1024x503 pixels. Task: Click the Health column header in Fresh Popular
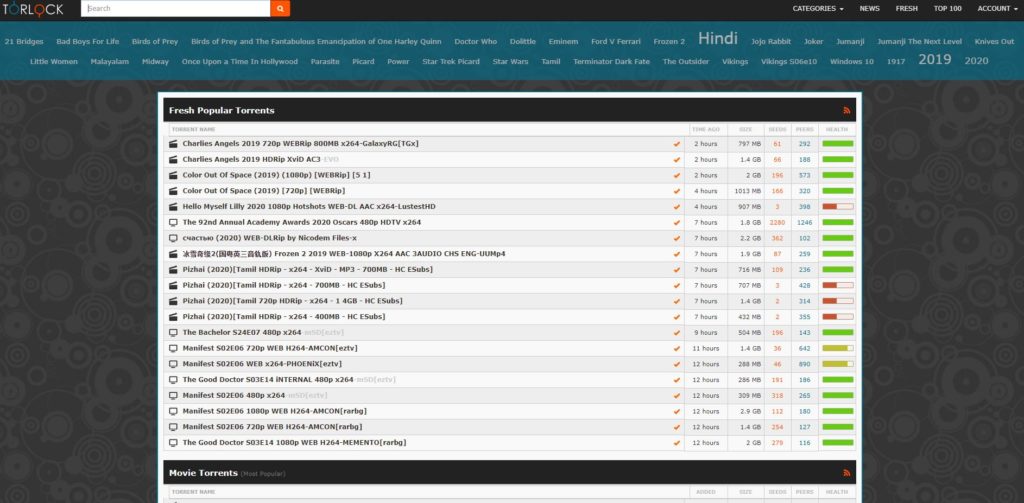(x=837, y=129)
